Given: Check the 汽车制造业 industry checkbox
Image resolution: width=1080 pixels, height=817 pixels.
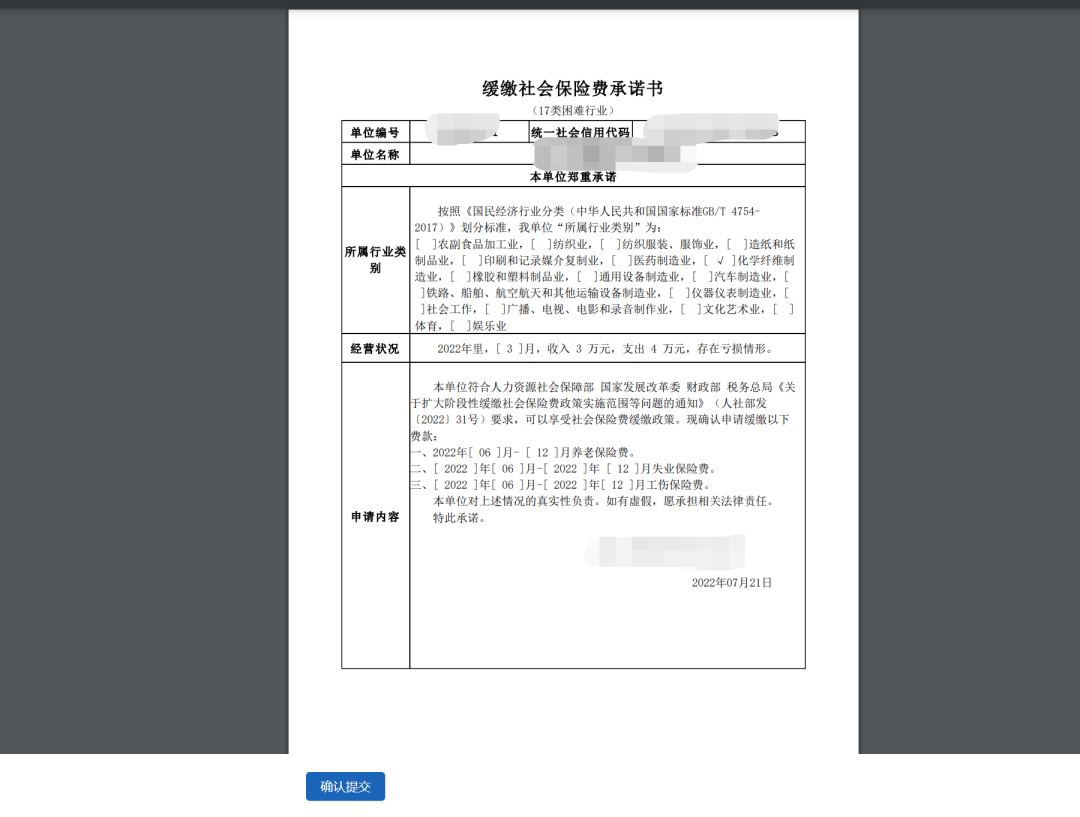Looking at the screenshot, I should point(703,276).
